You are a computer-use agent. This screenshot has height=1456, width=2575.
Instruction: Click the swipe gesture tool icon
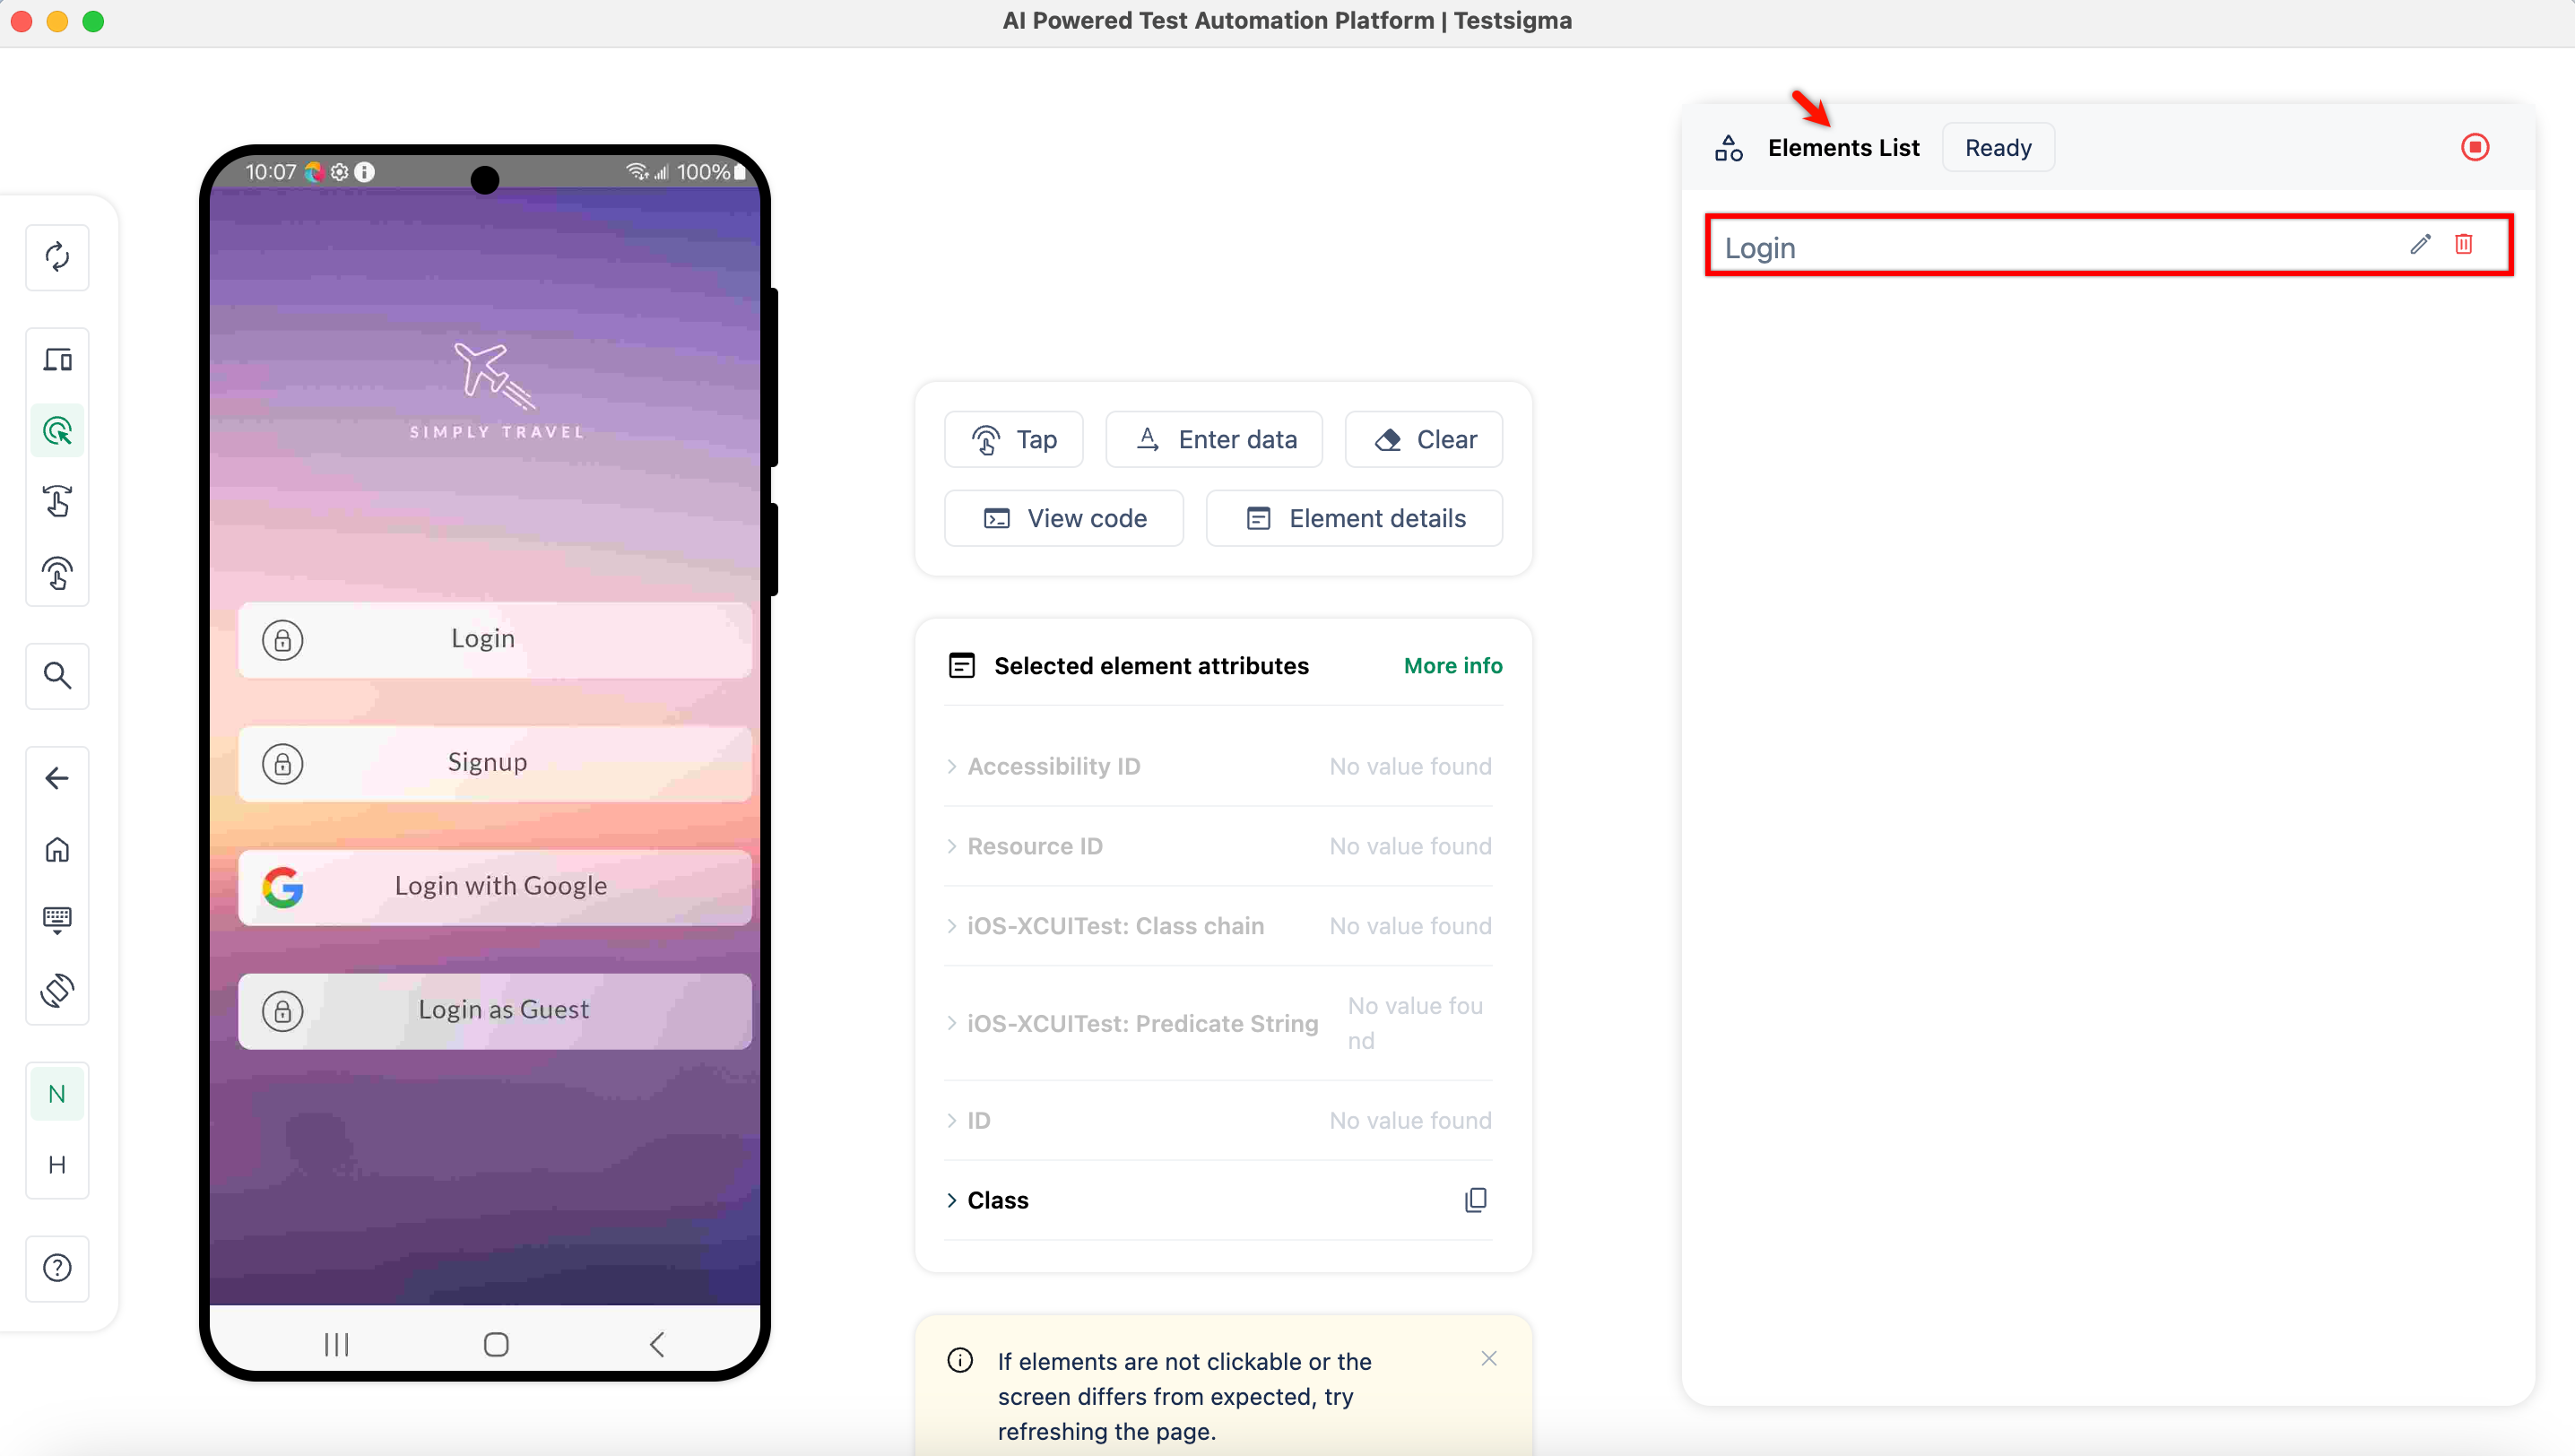57,501
